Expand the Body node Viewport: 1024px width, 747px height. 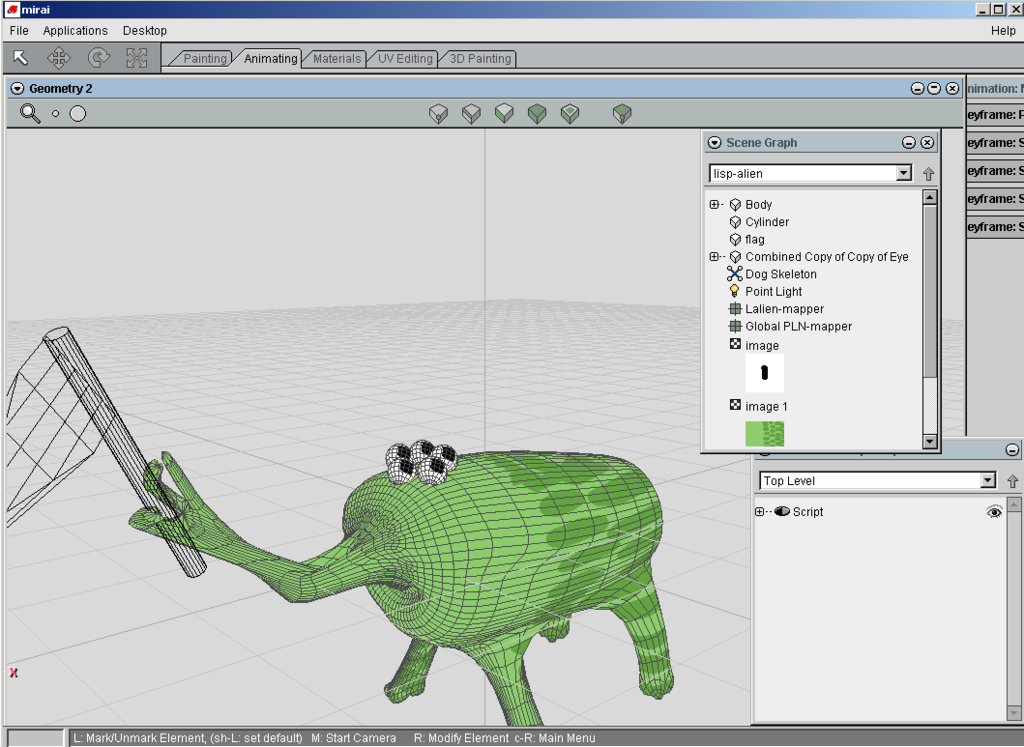(x=714, y=204)
